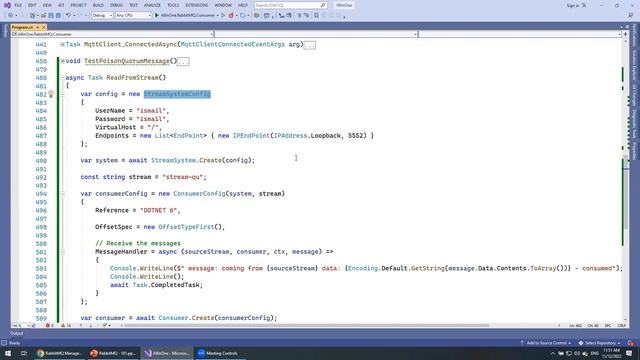Click the "stream-qu" string literal

182,177
